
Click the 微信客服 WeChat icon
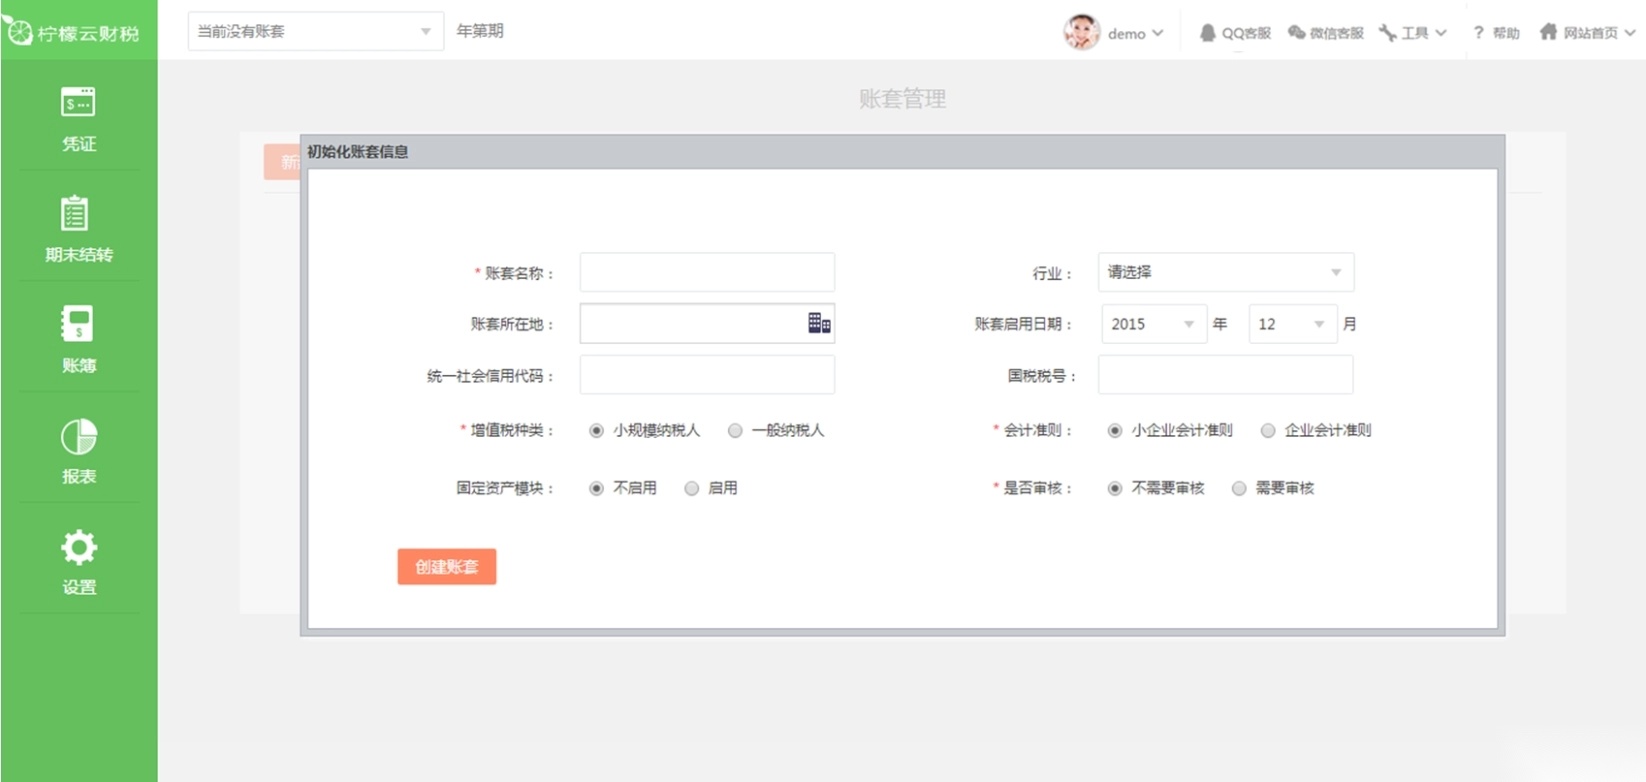tap(1296, 33)
